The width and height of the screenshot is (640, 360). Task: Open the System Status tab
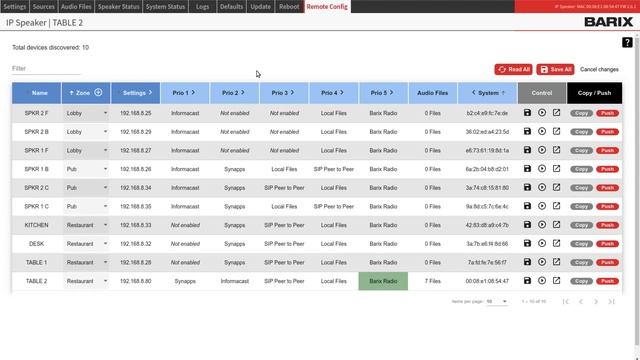pyautogui.click(x=165, y=7)
